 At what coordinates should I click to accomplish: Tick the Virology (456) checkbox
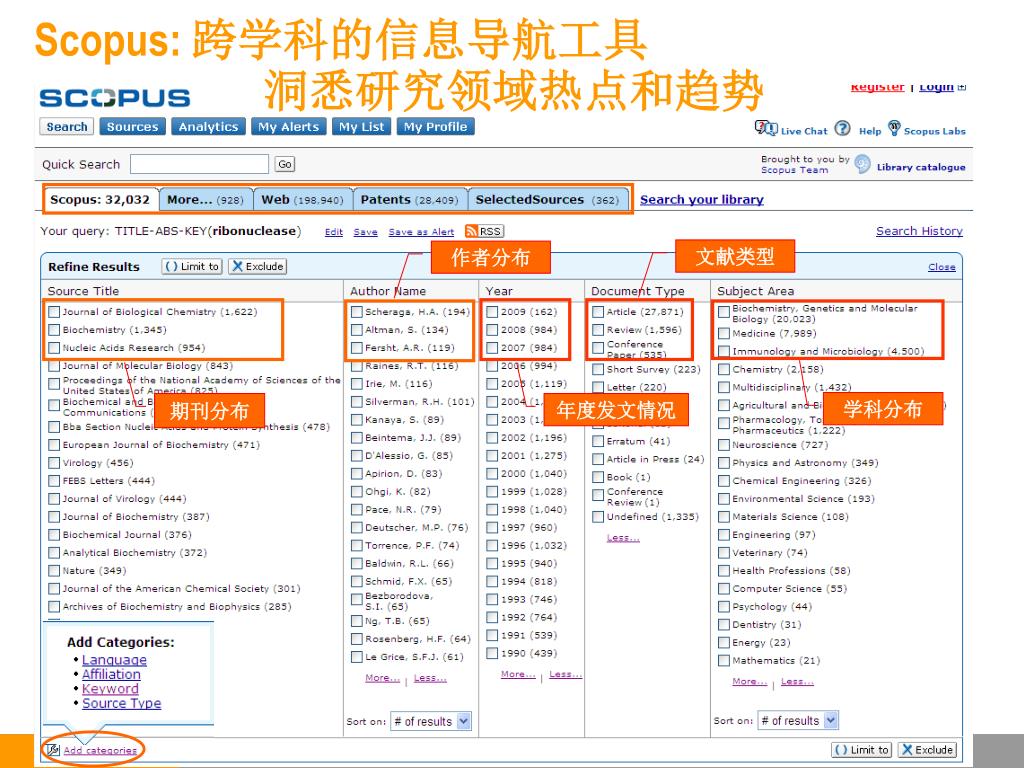(x=54, y=462)
